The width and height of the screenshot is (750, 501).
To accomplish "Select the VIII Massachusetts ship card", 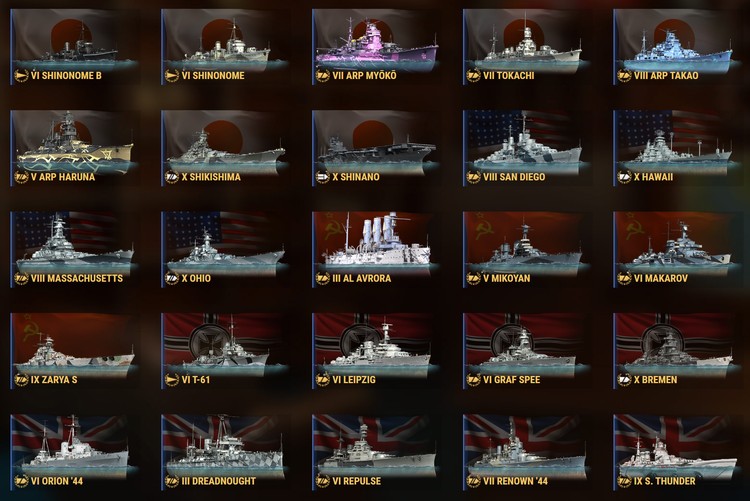I will click(71, 249).
